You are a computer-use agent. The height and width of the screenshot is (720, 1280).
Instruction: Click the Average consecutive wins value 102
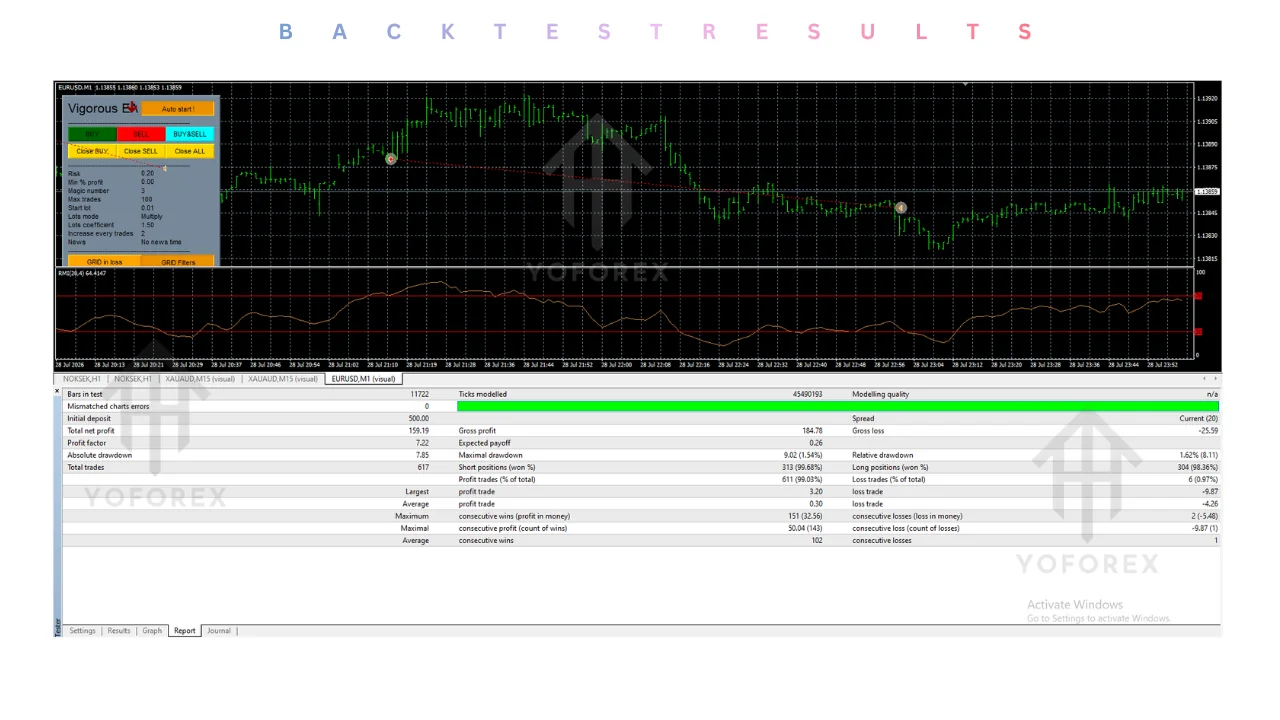pos(817,540)
